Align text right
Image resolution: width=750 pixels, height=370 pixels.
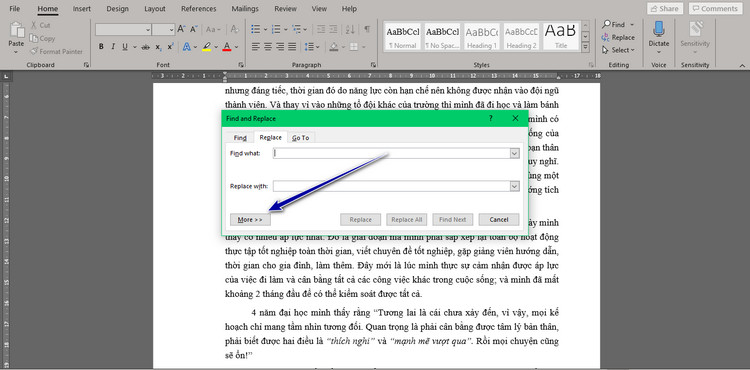coord(280,47)
